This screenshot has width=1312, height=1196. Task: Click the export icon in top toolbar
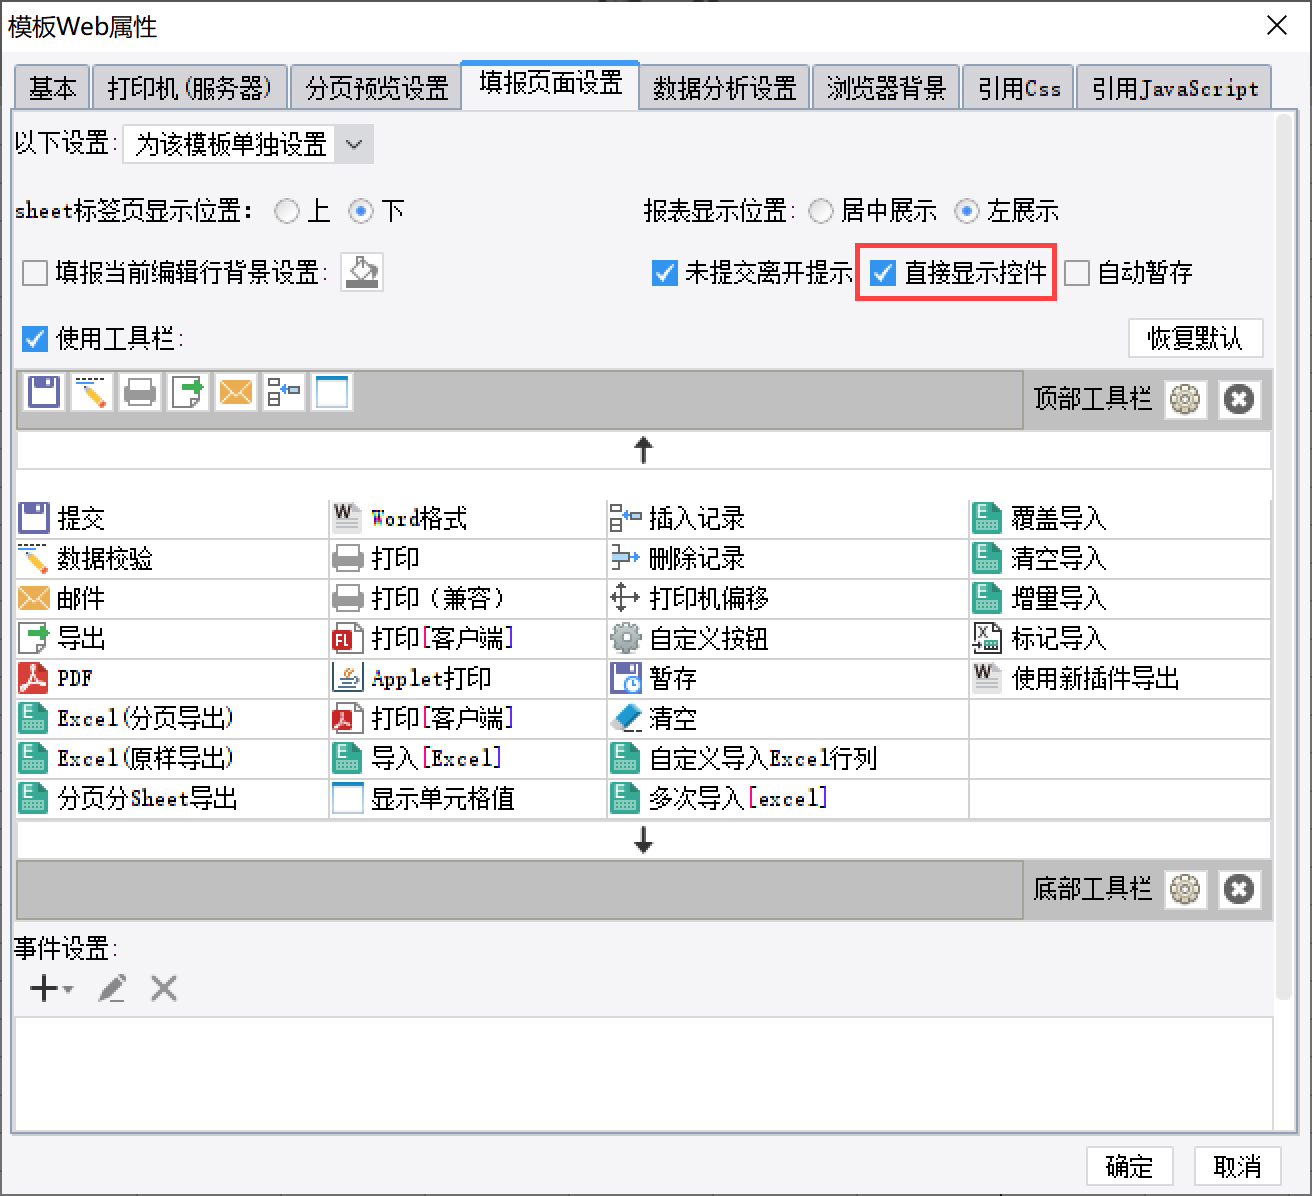pos(188,392)
